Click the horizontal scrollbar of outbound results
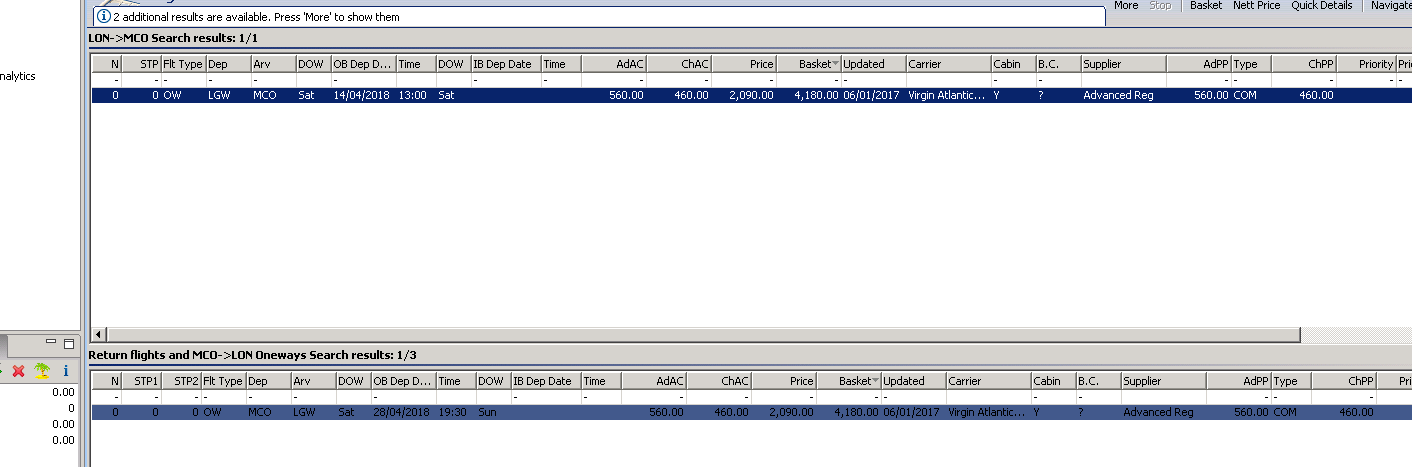Viewport: 1412px width, 467px height. tap(702, 334)
